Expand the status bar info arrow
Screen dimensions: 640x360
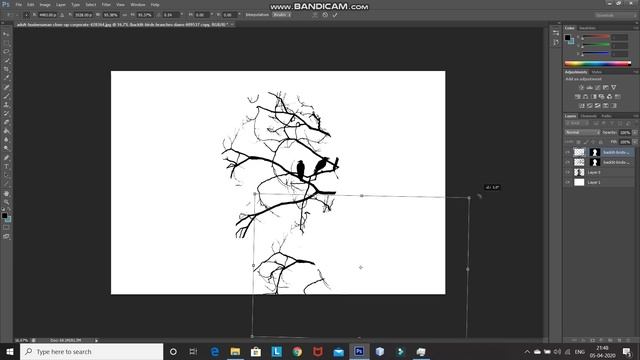point(97,340)
